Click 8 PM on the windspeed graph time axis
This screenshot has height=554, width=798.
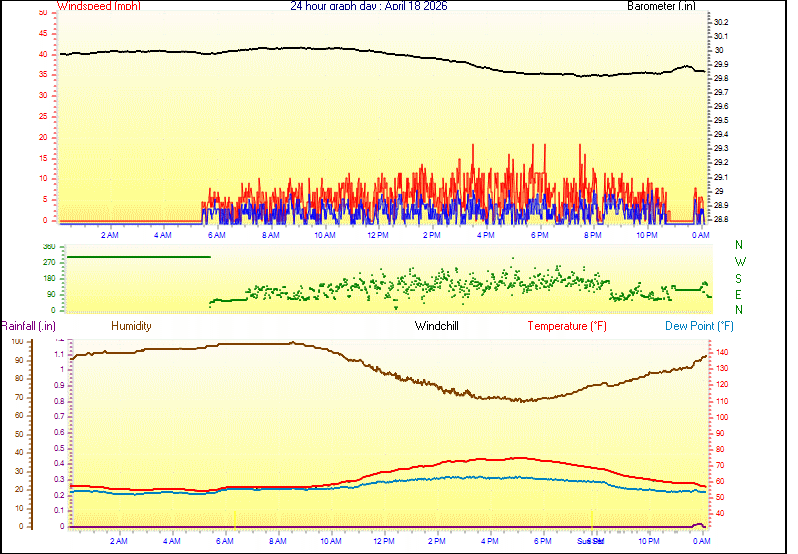[592, 235]
